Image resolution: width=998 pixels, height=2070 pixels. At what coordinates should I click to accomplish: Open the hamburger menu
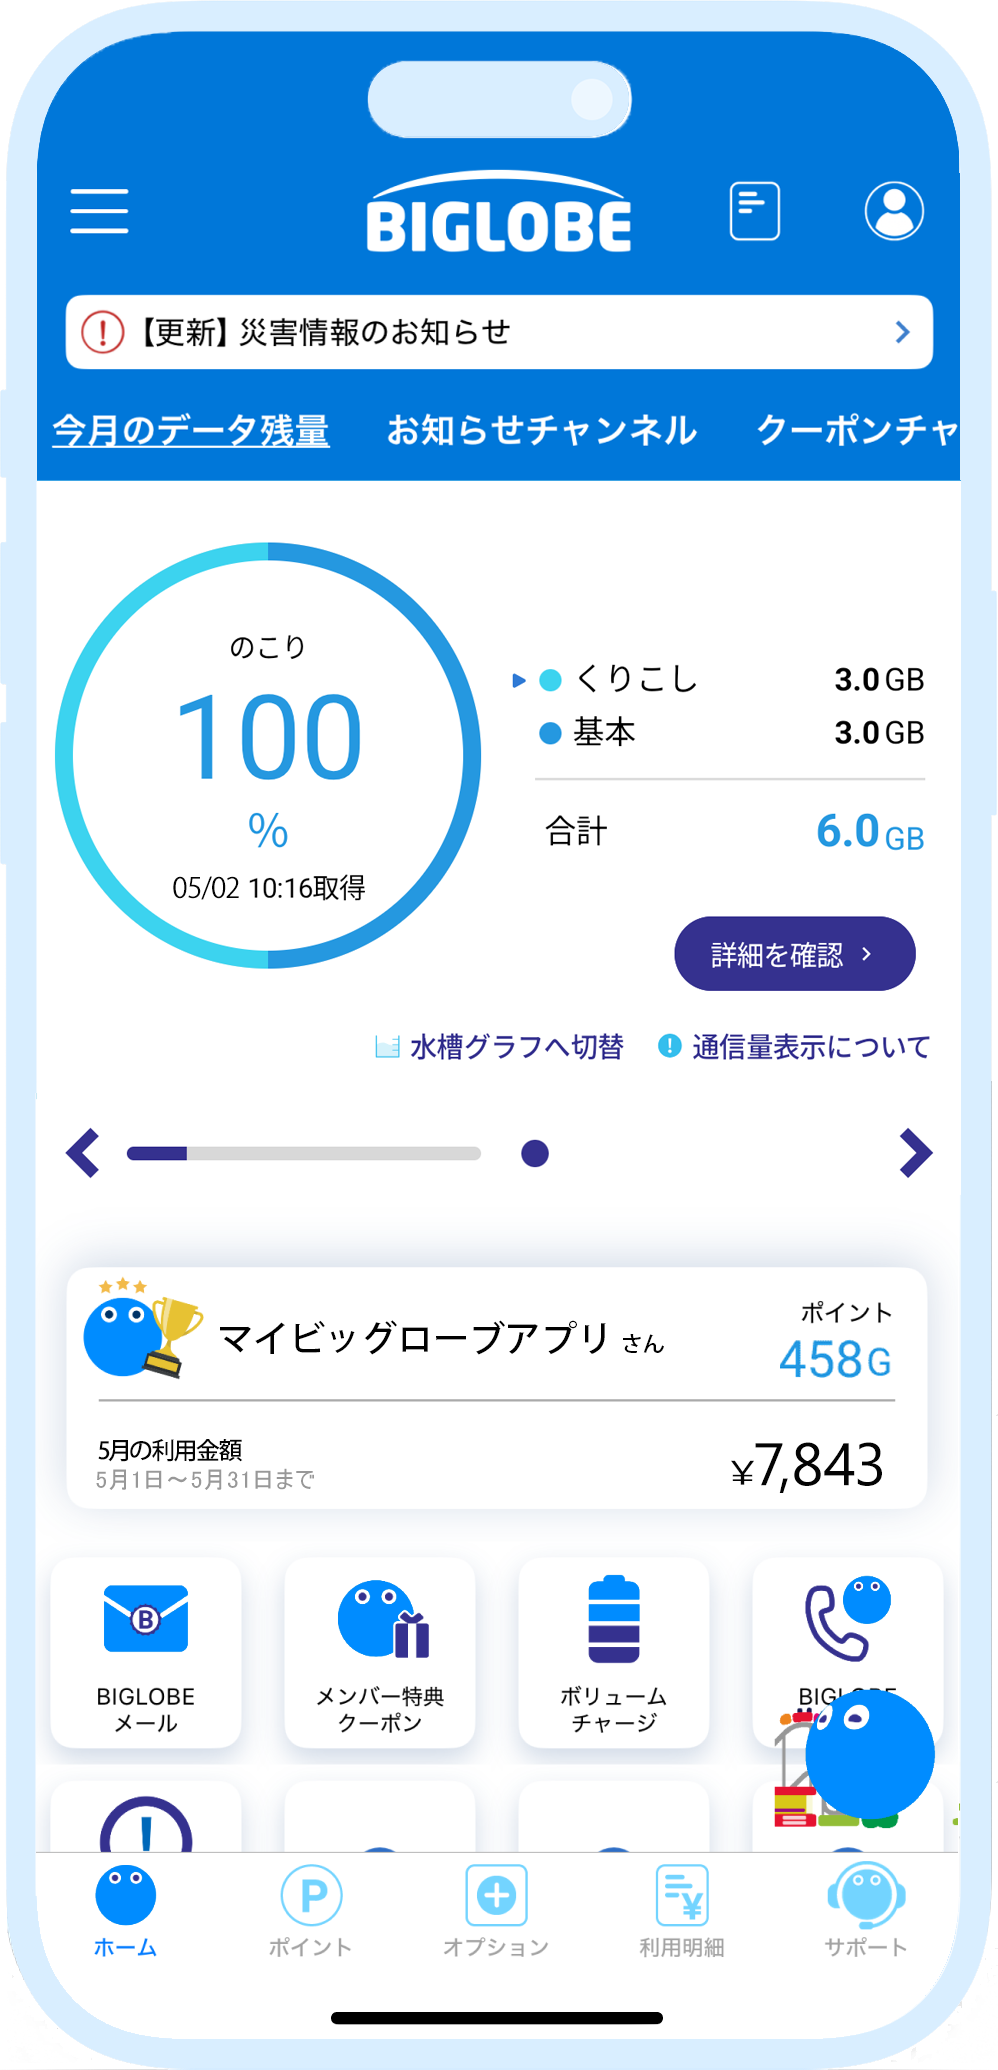click(x=99, y=211)
